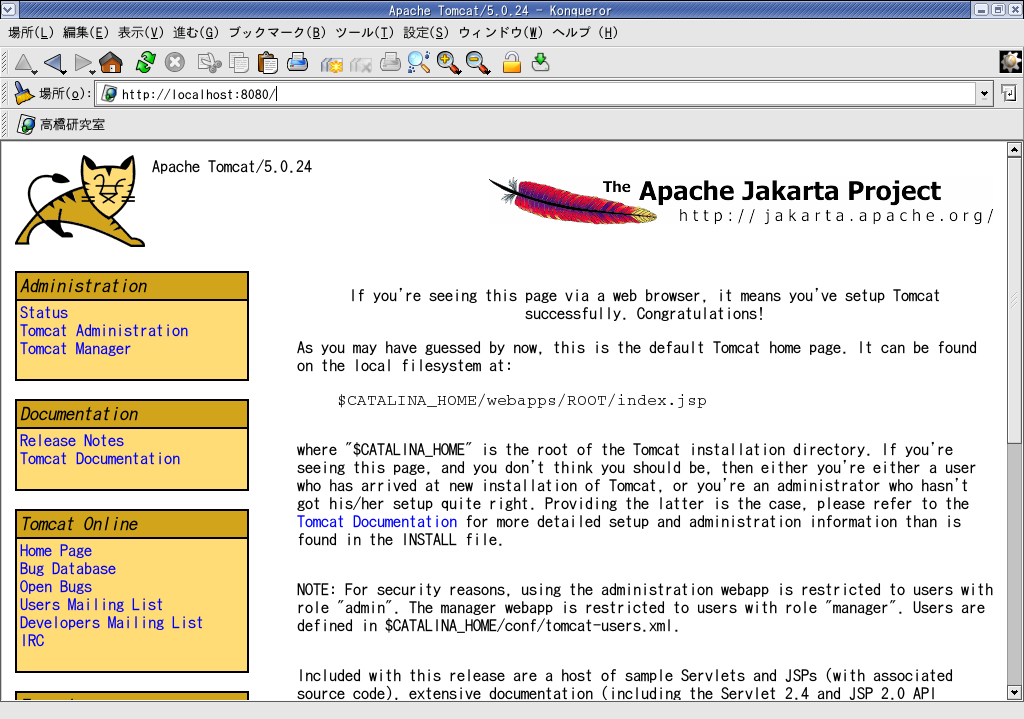Open the Tomcat Manager link
The height and width of the screenshot is (719, 1024).
[x=75, y=349]
